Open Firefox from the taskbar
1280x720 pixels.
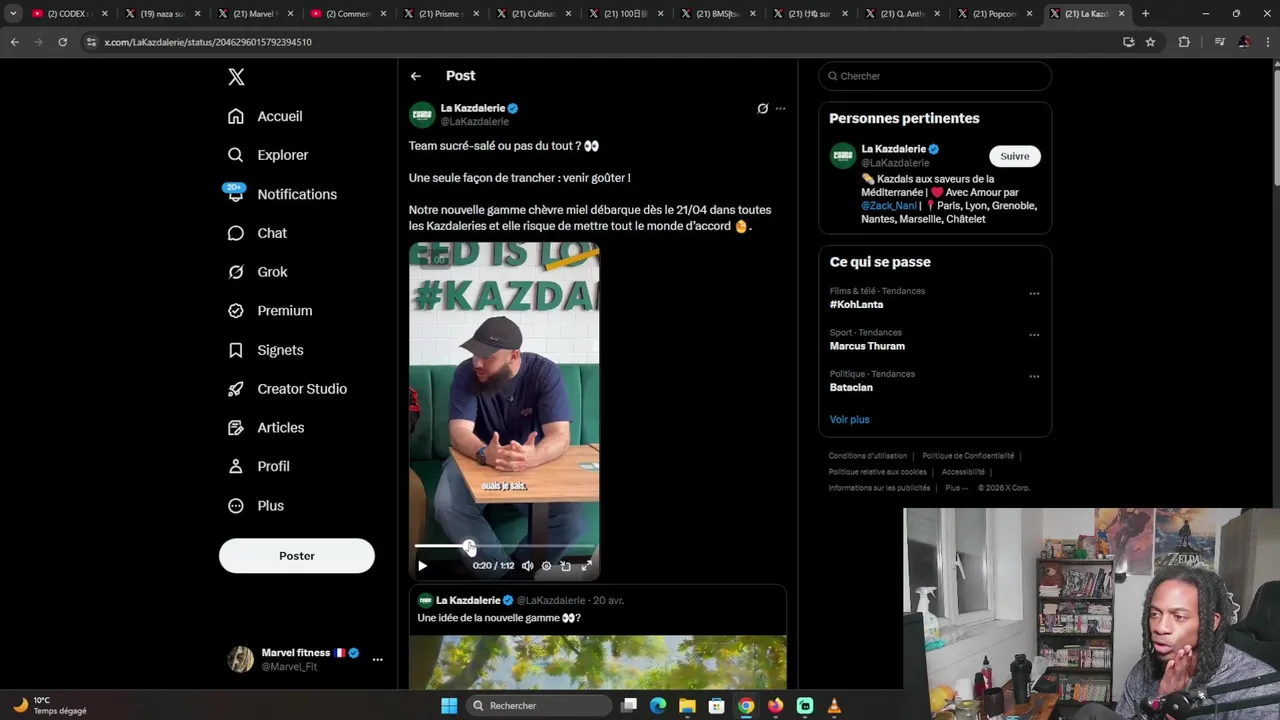(x=775, y=706)
